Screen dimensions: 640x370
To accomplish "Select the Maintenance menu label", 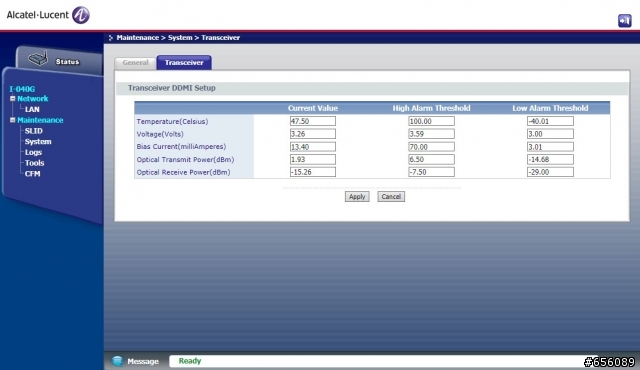I will tap(40, 120).
